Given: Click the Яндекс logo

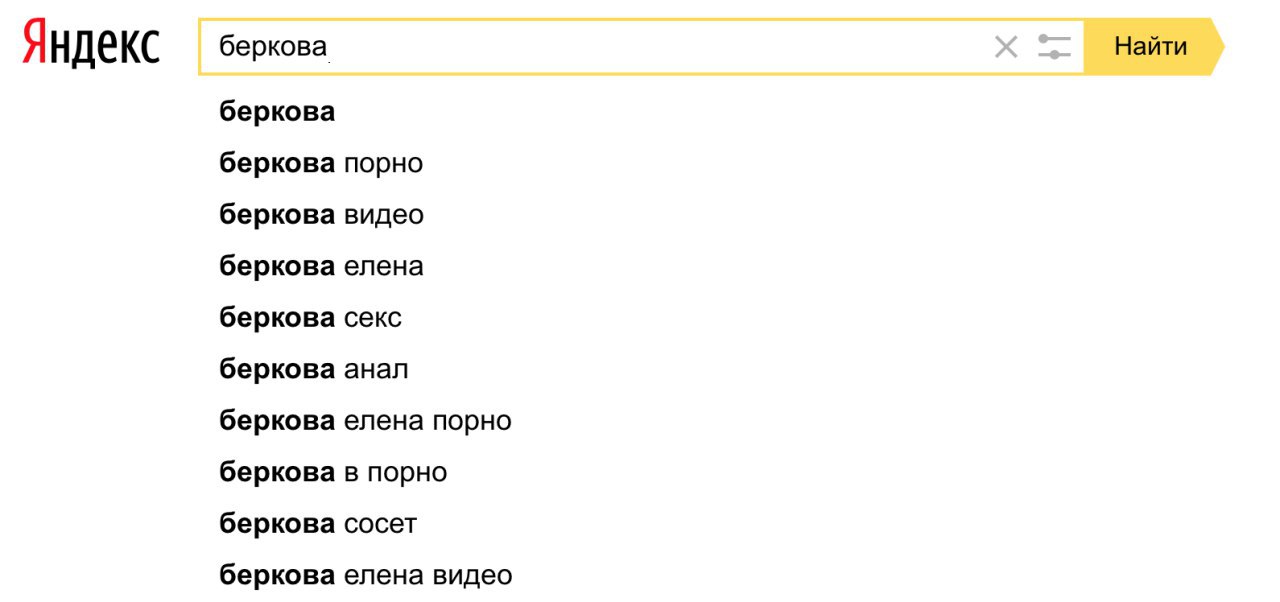Looking at the screenshot, I should [x=91, y=45].
